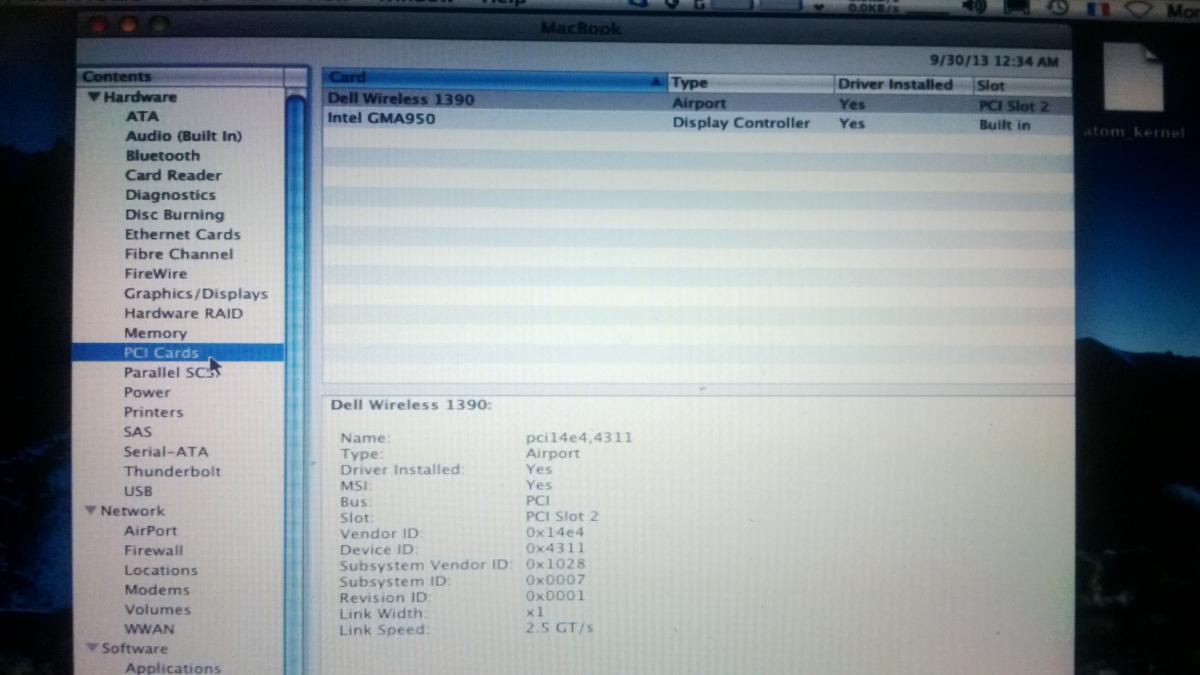
Task: Select Card Reader in the sidebar
Action: tap(173, 175)
